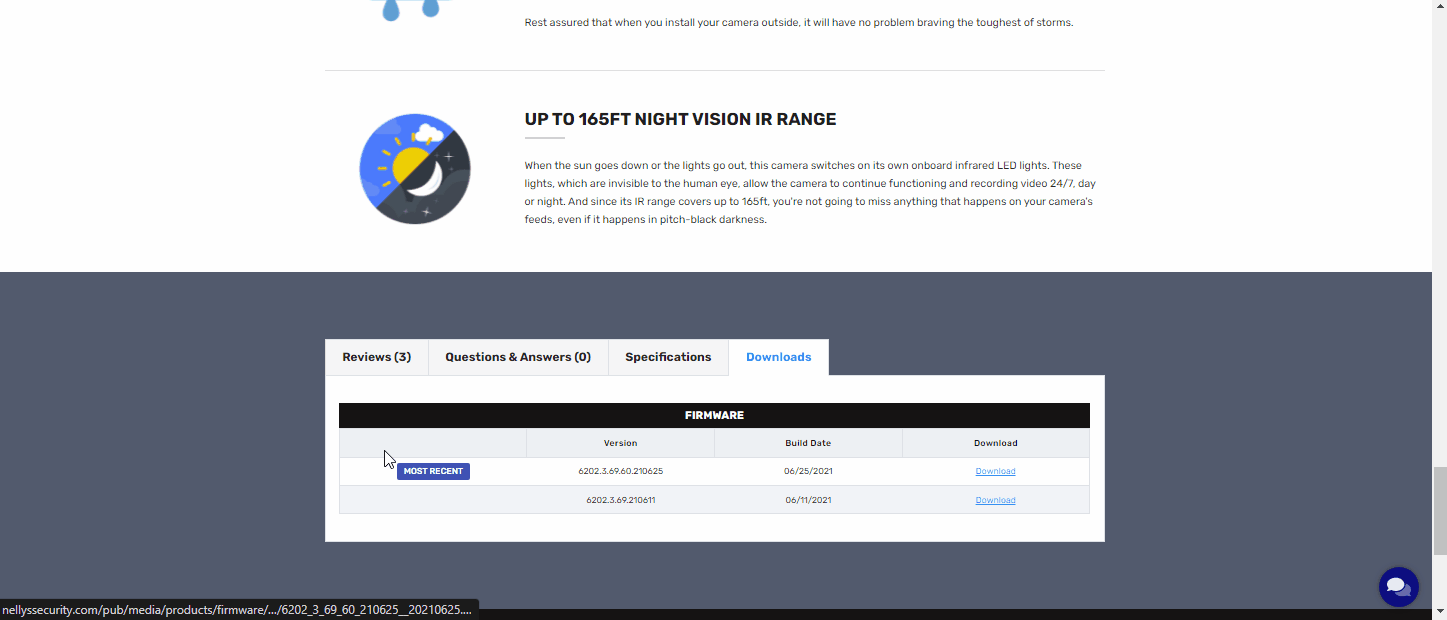Switch to the Reviews (3) tab

point(376,357)
